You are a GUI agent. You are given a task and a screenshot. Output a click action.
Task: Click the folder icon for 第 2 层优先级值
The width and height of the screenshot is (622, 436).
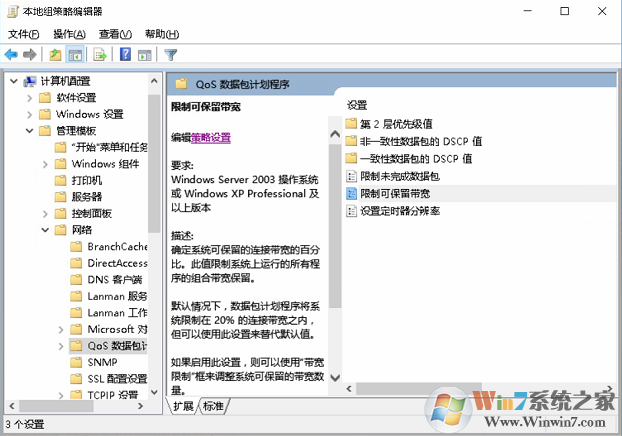(351, 123)
